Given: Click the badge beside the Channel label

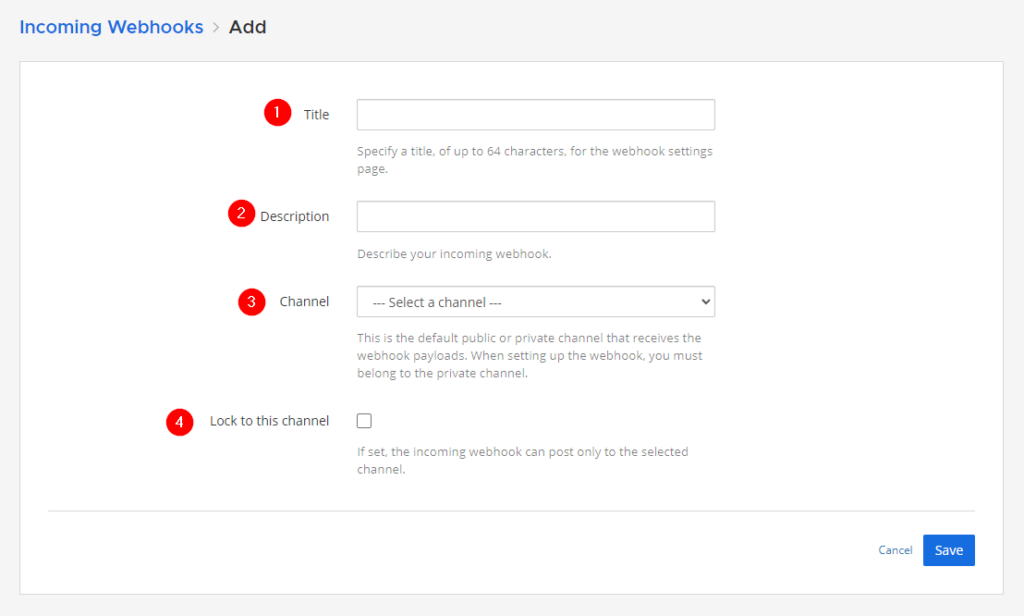Looking at the screenshot, I should click(x=251, y=301).
